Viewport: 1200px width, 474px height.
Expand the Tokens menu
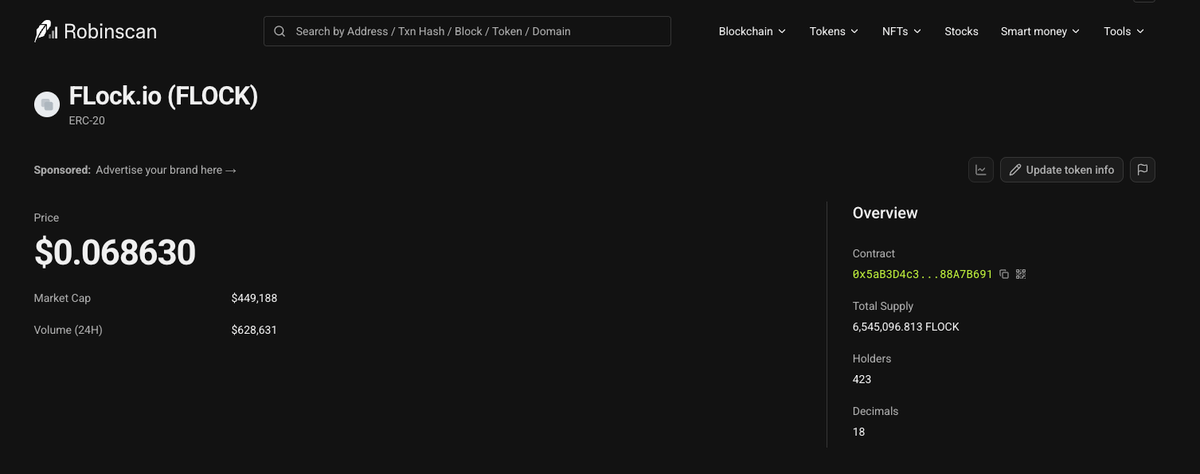point(834,31)
